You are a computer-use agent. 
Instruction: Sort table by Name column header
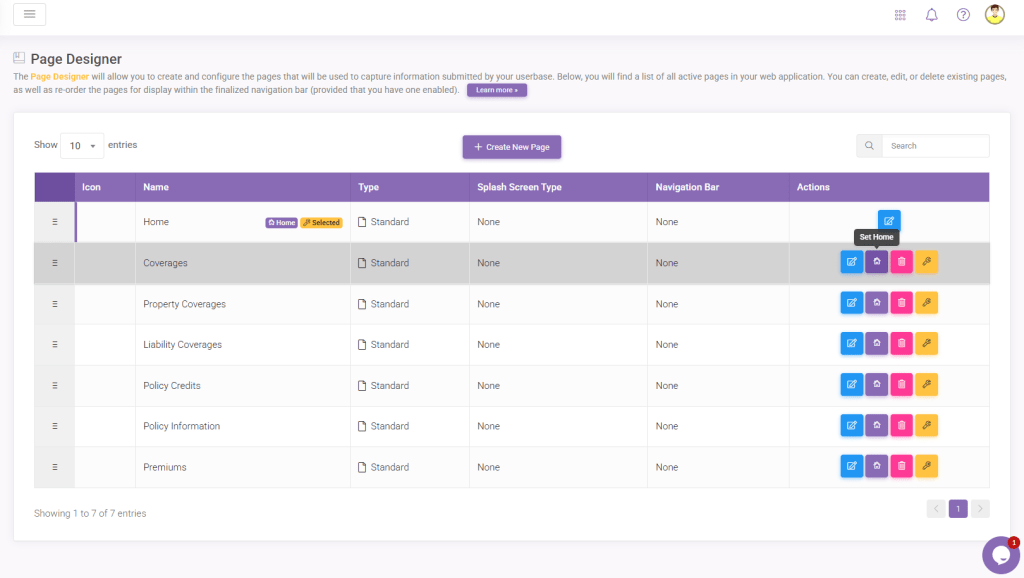coord(156,187)
